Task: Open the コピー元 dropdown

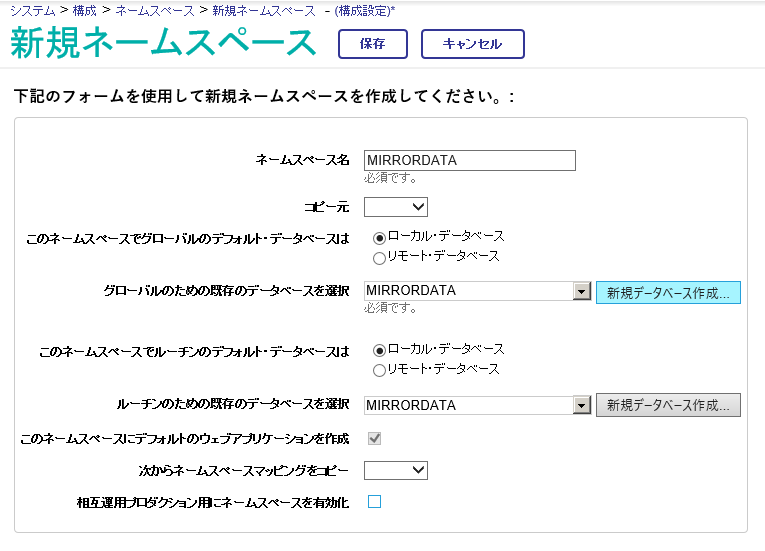Action: [396, 207]
